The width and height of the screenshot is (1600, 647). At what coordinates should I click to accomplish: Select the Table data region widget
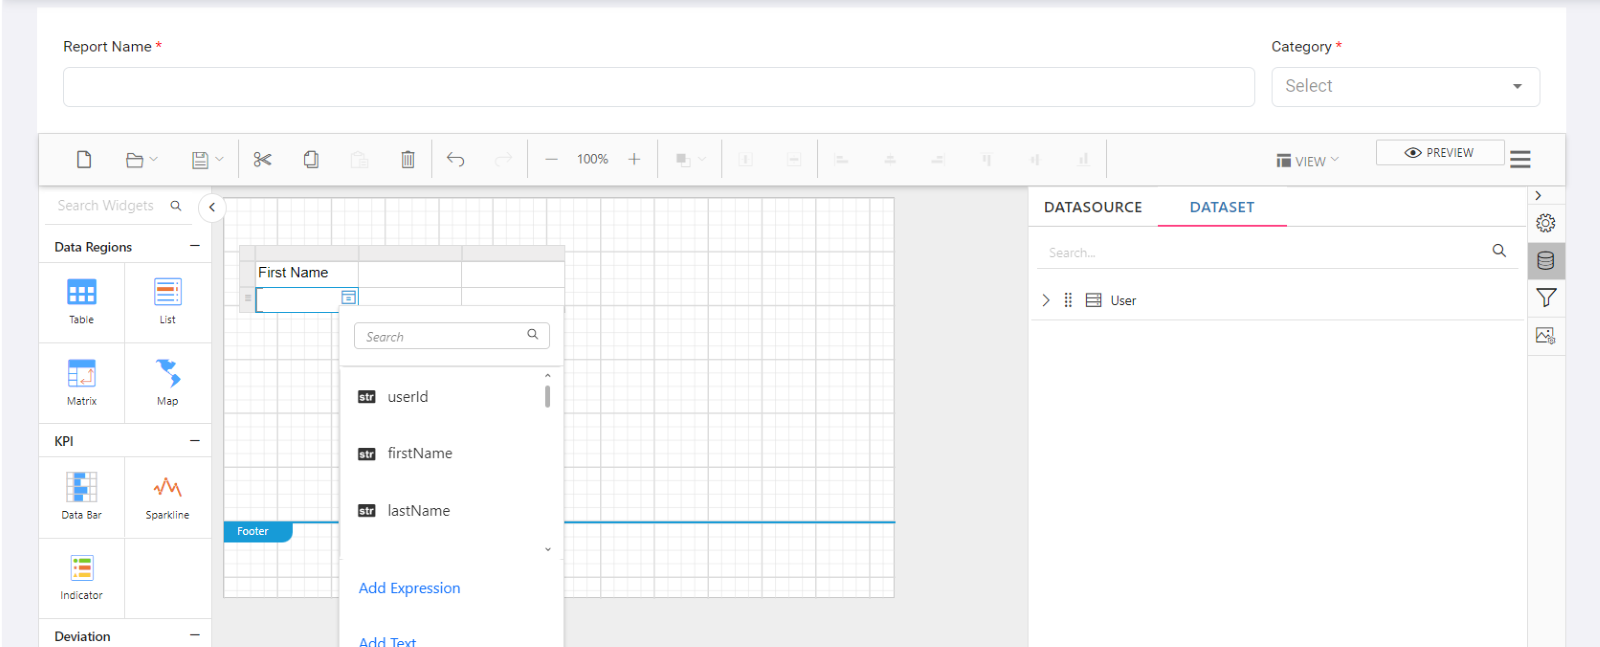82,301
